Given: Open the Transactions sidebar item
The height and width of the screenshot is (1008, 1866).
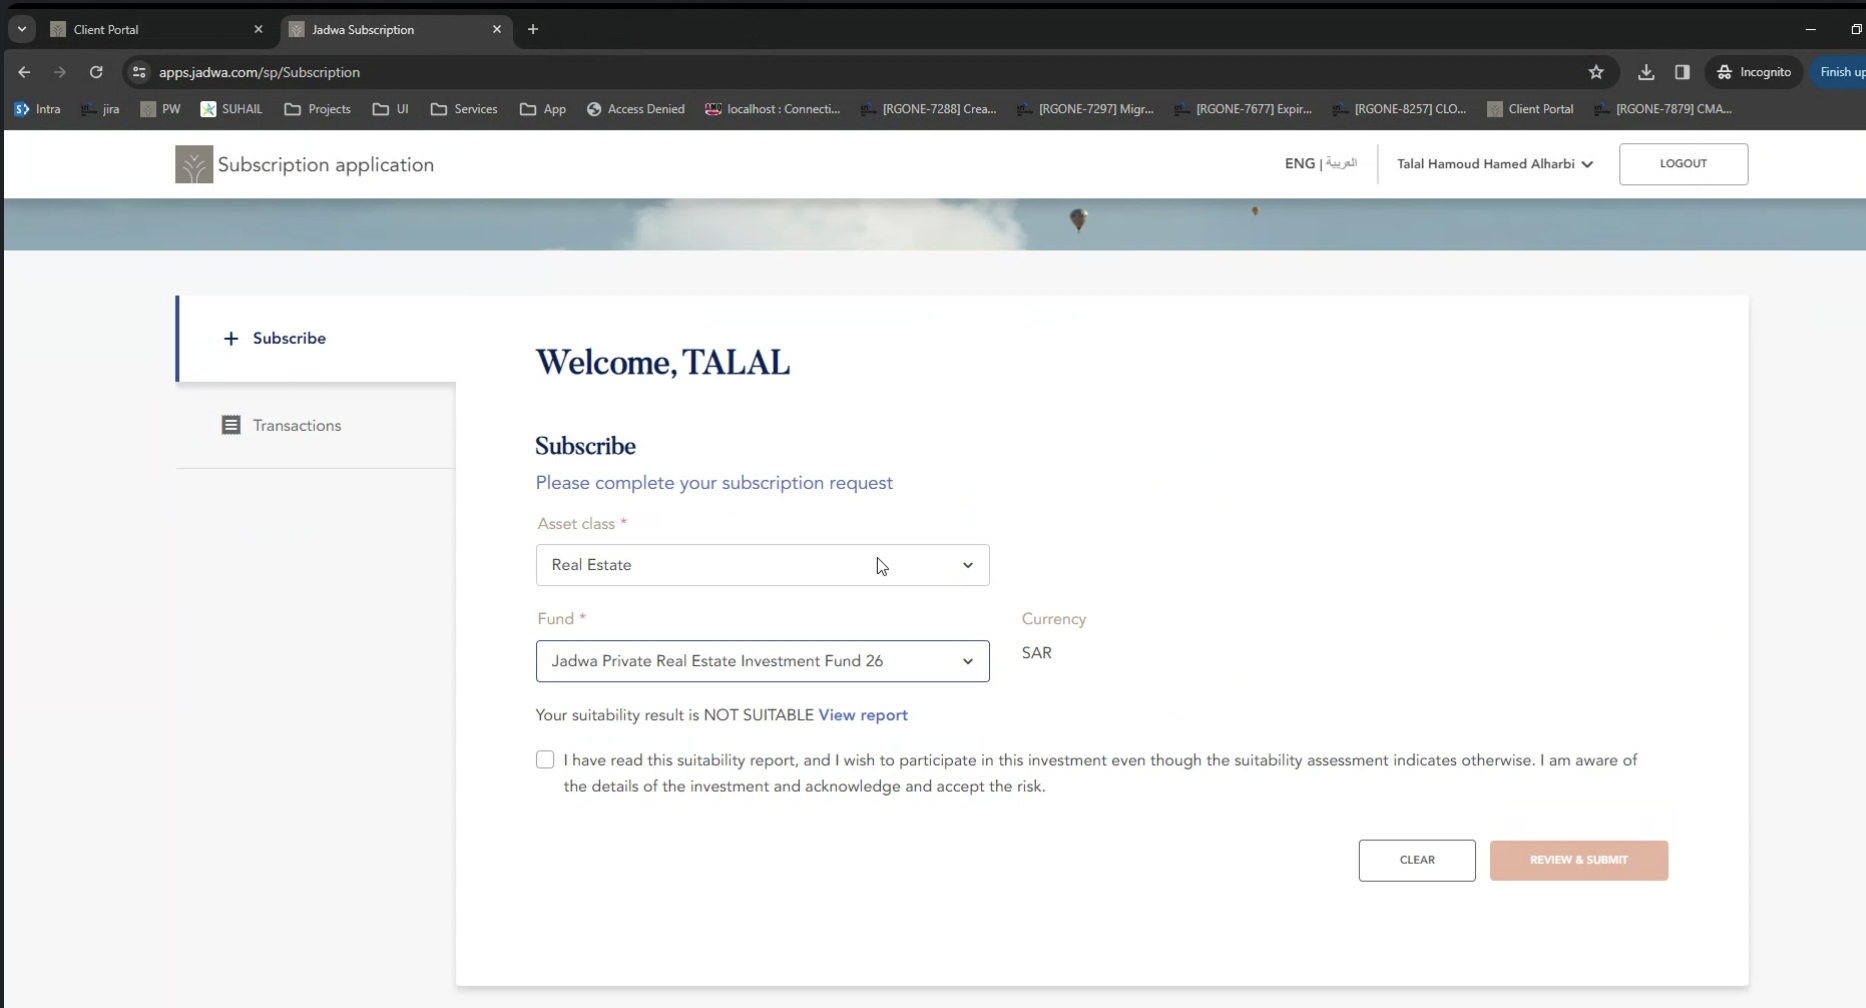Looking at the screenshot, I should point(296,425).
